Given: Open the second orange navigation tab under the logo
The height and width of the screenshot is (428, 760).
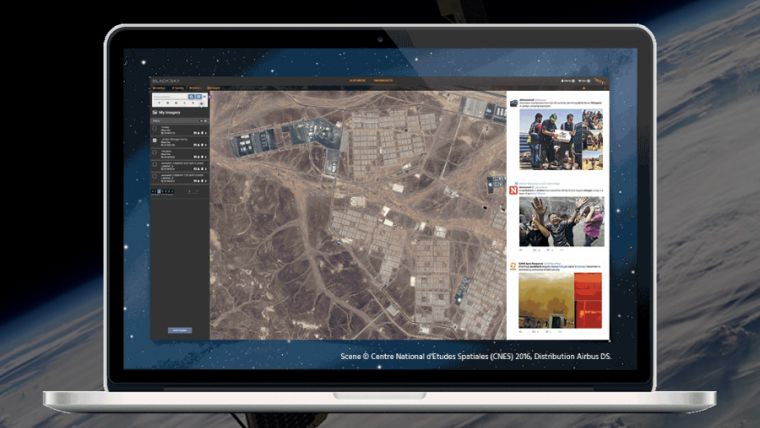Looking at the screenshot, I should (x=178, y=88).
